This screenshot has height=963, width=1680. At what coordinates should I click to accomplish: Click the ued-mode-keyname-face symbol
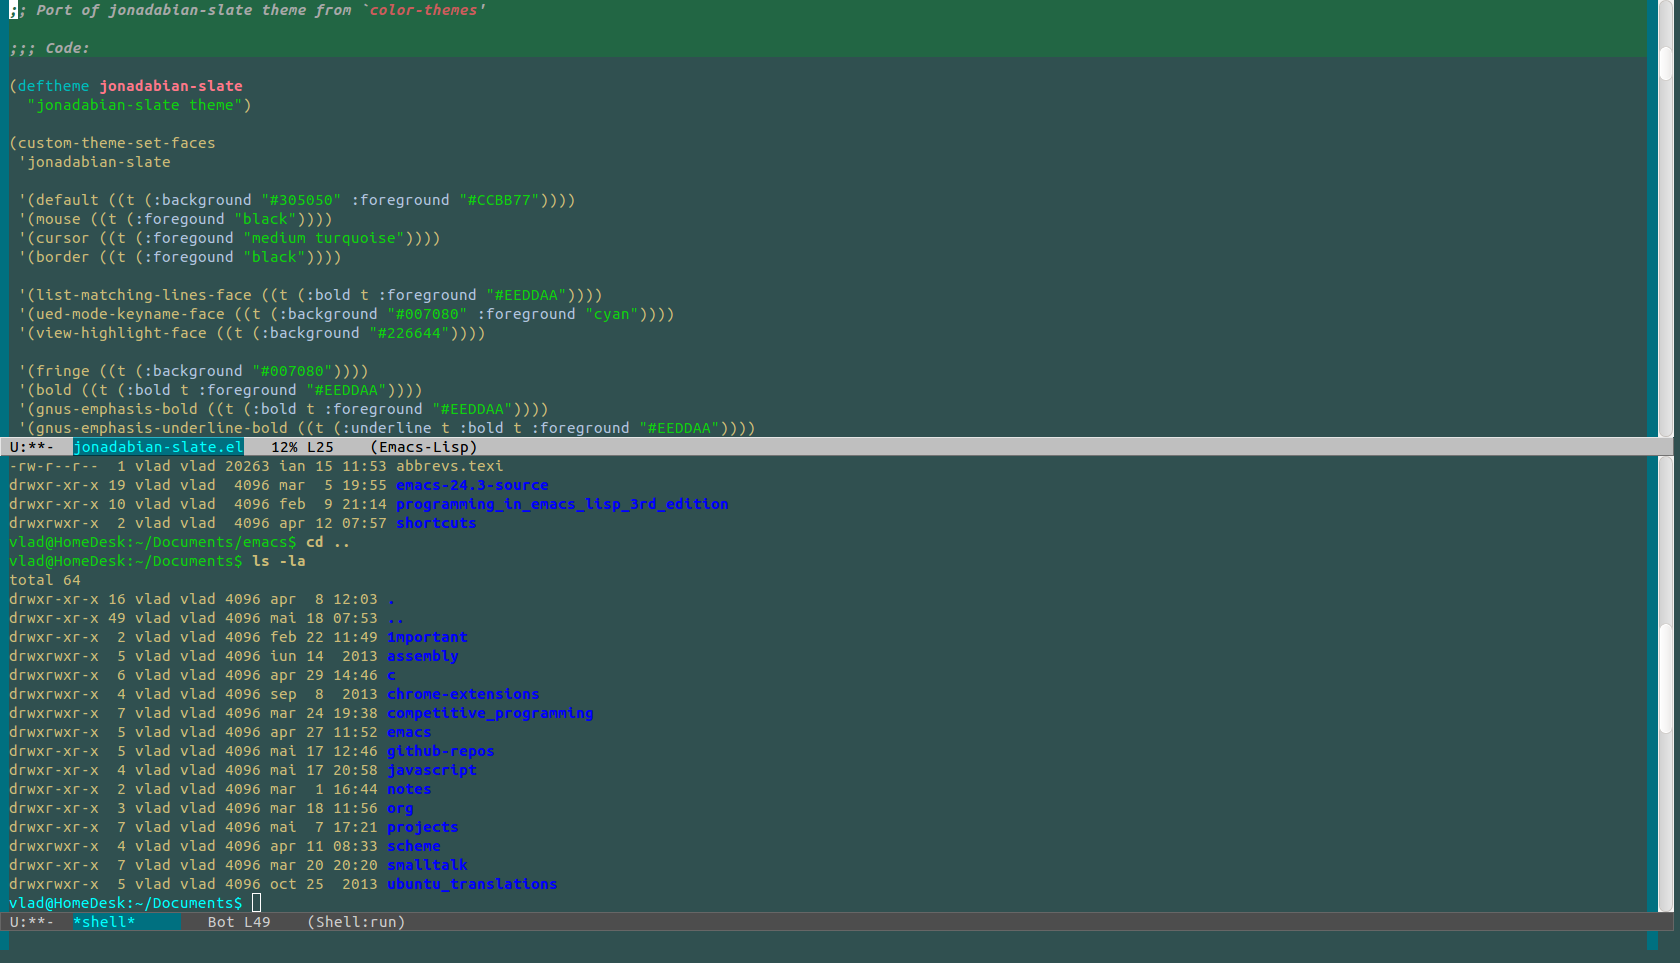tap(130, 314)
